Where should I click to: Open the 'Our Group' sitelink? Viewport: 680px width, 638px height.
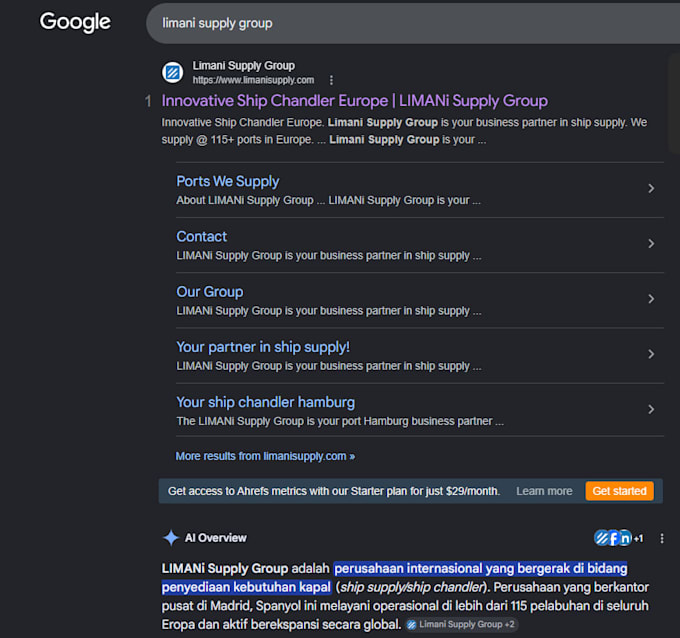209,291
